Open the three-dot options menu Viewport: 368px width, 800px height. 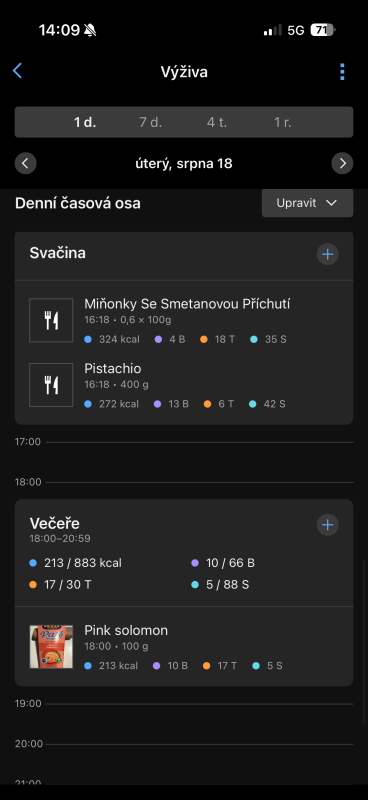click(x=342, y=72)
